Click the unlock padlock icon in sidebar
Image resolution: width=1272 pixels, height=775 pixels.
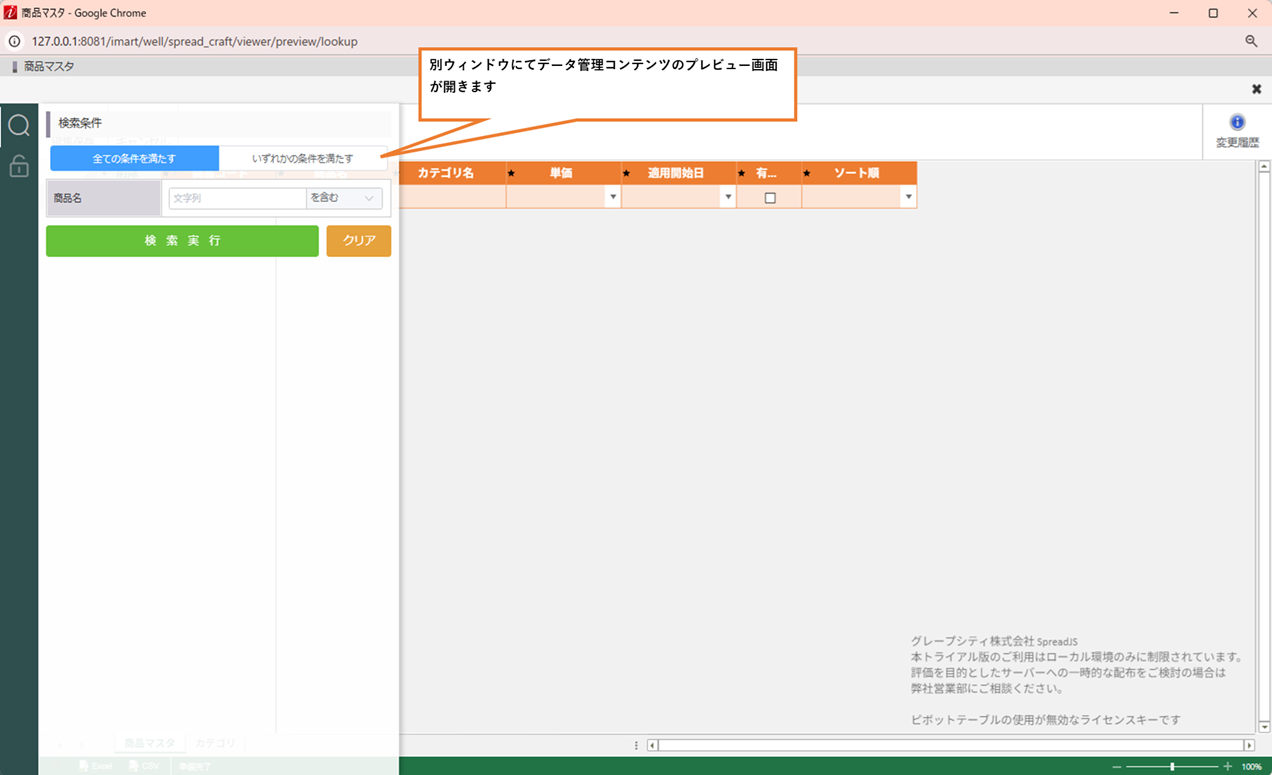pos(19,166)
